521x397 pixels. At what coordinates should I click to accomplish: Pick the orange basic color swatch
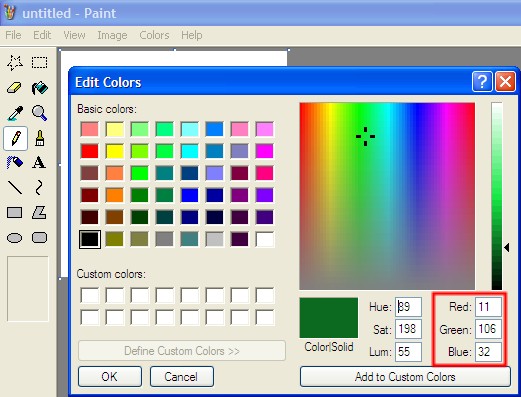point(115,195)
